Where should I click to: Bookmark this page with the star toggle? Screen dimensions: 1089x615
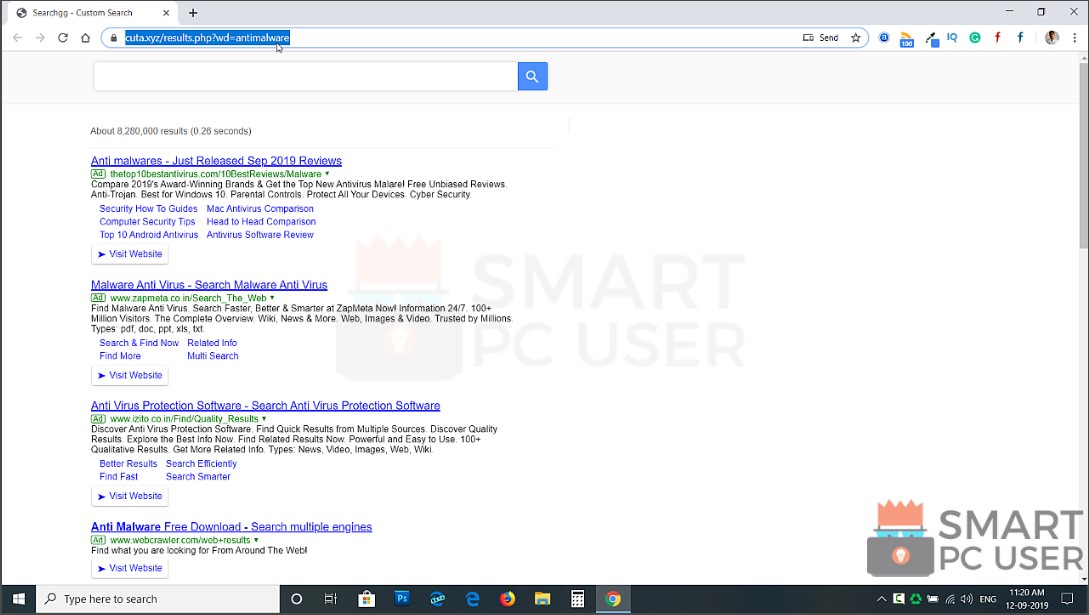tap(856, 37)
